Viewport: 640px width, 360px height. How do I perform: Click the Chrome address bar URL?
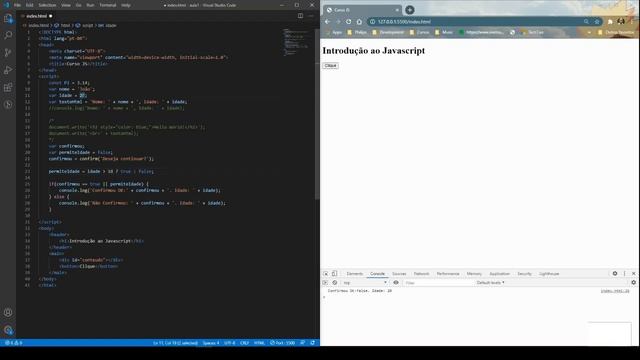(x=404, y=22)
